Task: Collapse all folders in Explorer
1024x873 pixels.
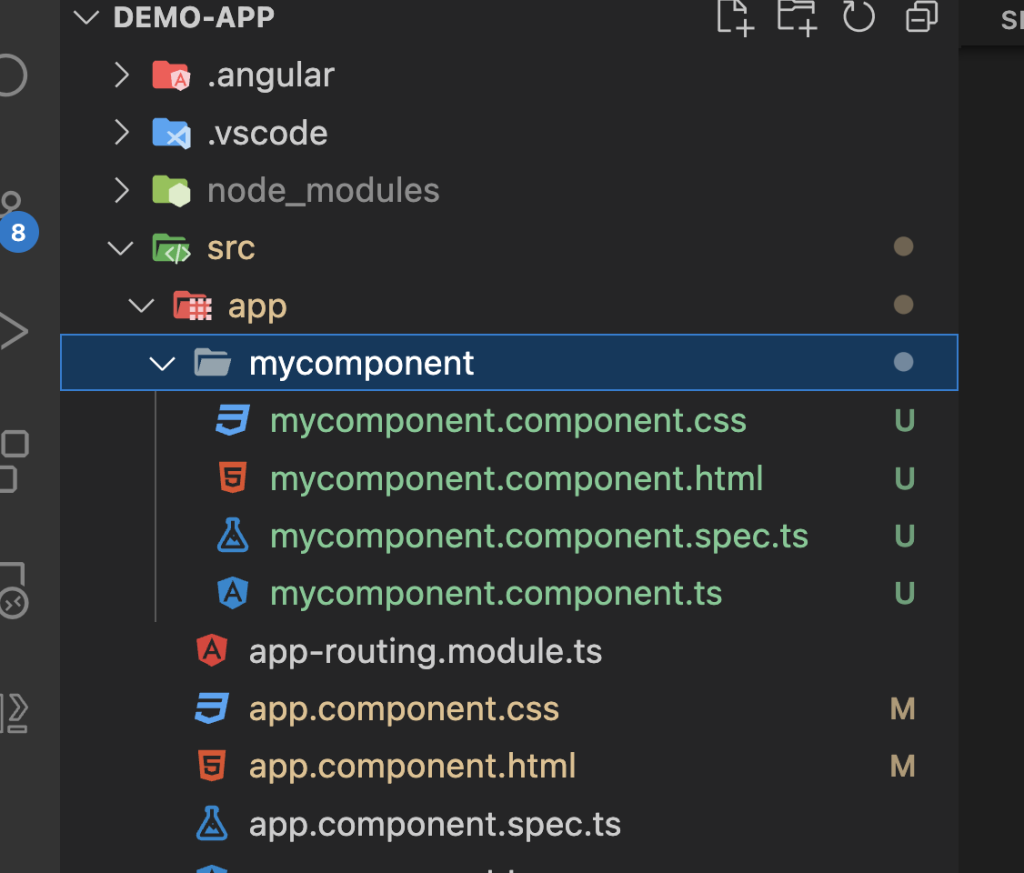Action: click(x=921, y=16)
